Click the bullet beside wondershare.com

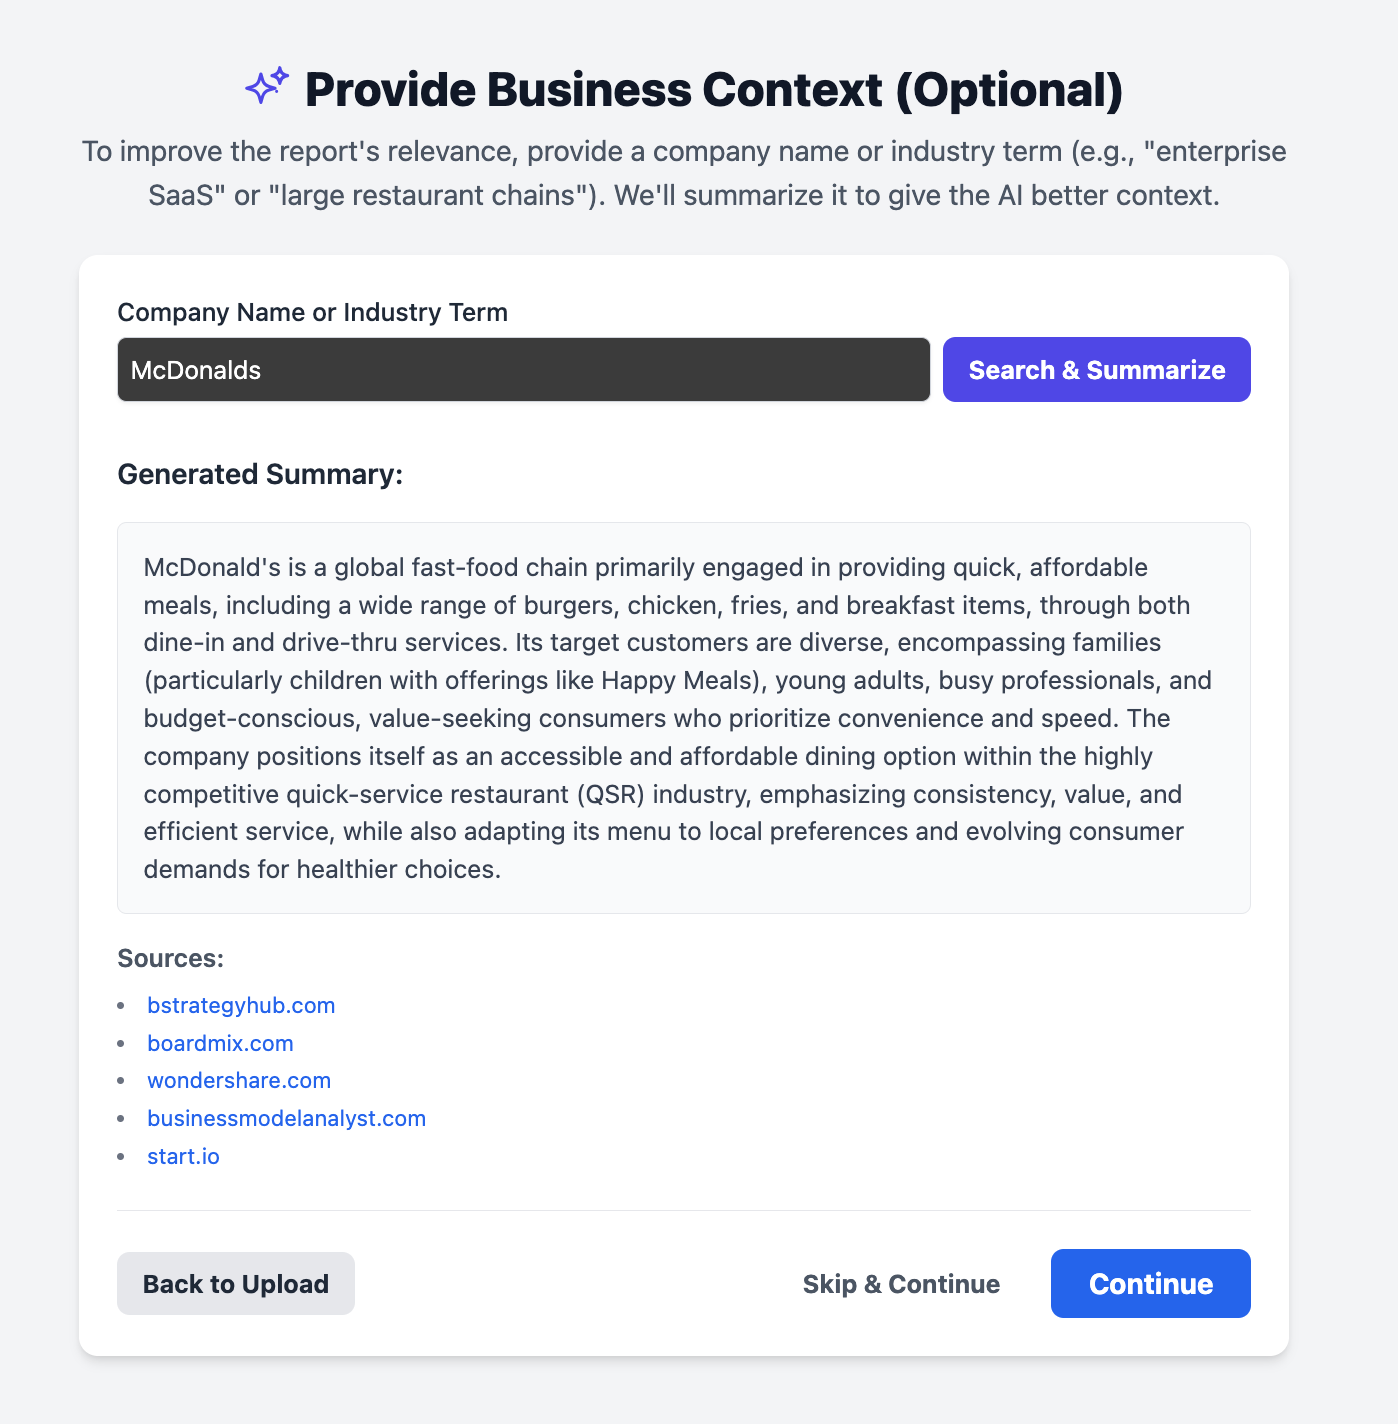122,1080
